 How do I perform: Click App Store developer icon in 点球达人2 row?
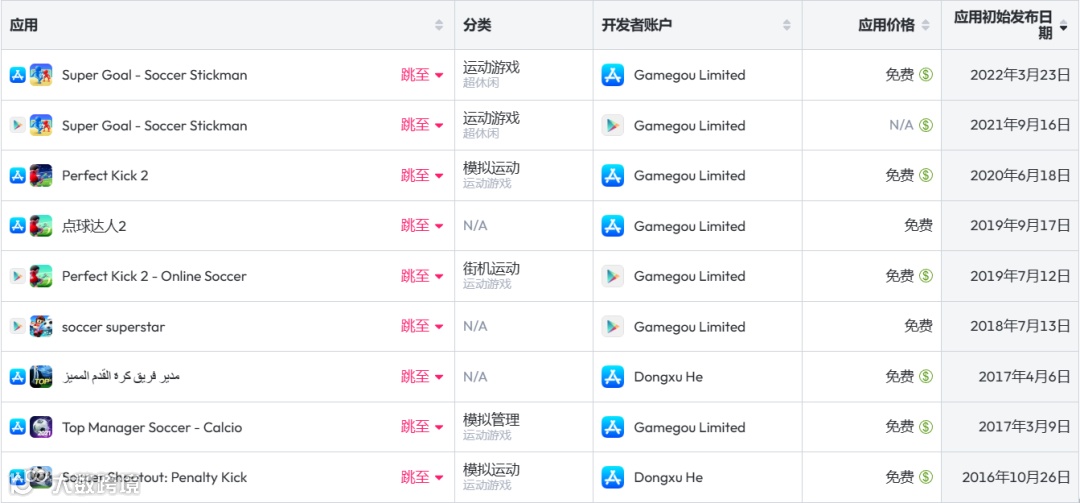pos(612,226)
